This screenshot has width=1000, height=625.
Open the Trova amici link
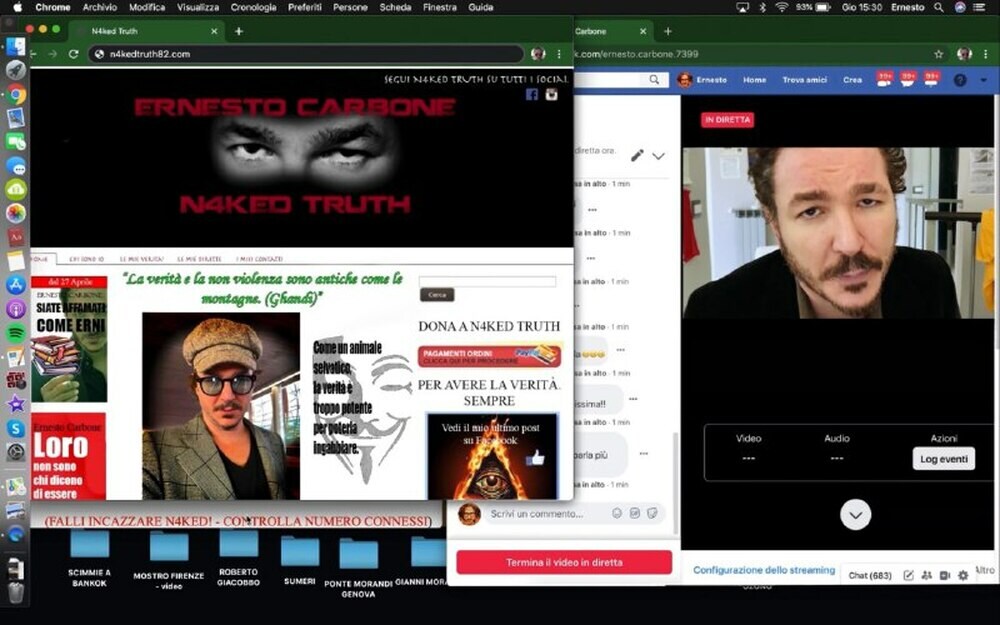(x=804, y=80)
